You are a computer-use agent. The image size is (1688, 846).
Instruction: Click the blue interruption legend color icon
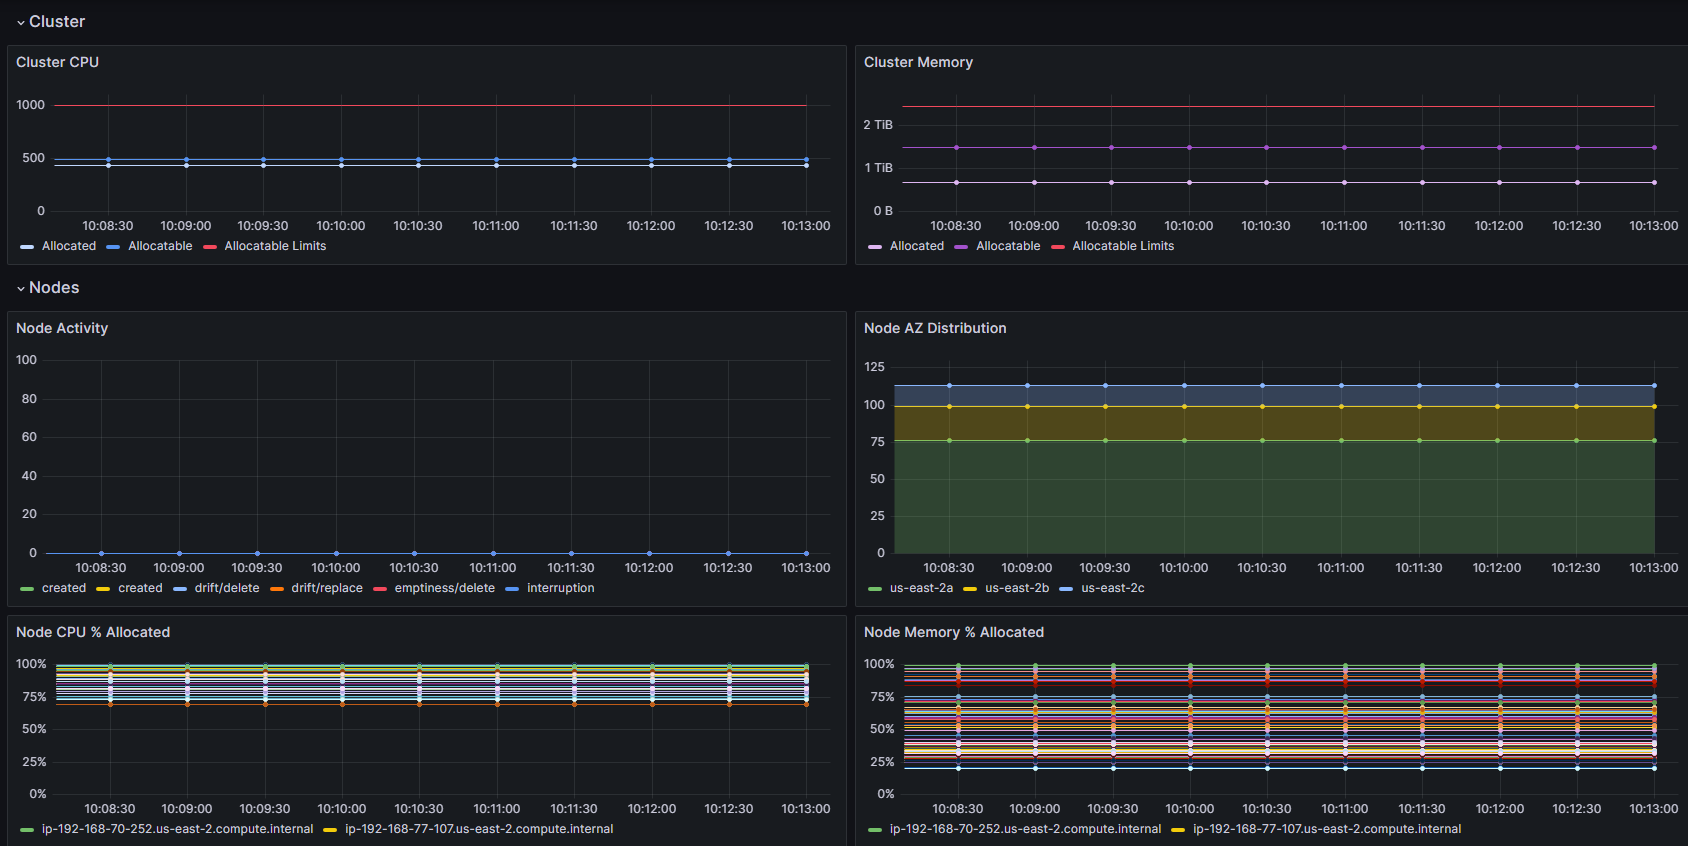[512, 589]
